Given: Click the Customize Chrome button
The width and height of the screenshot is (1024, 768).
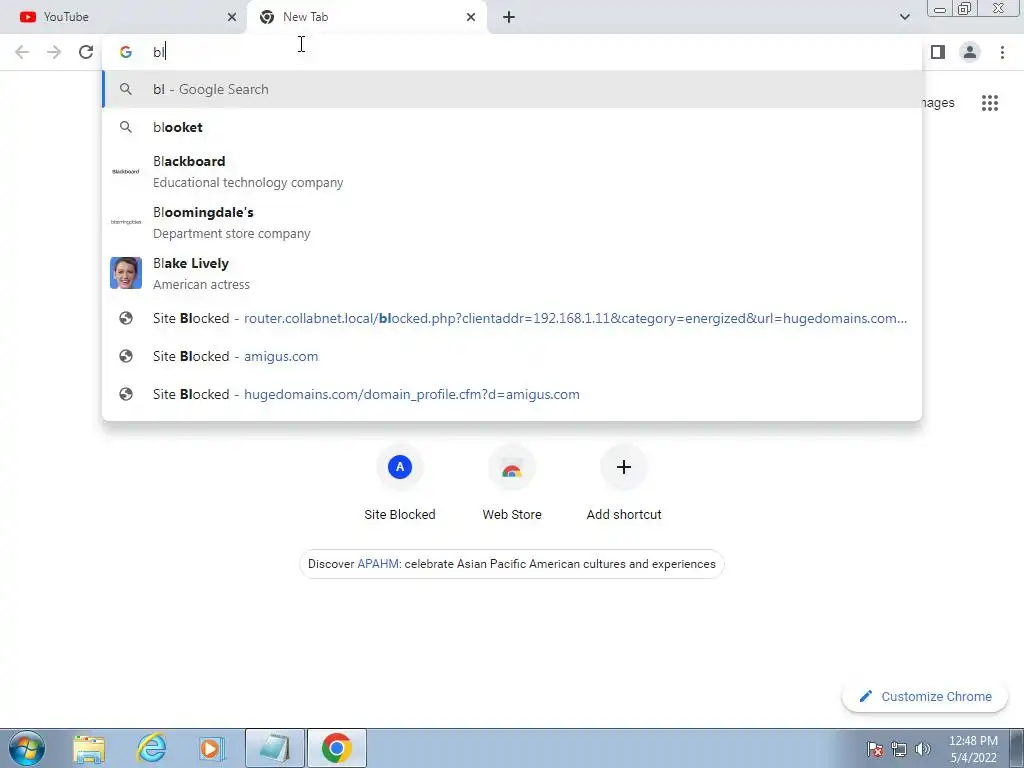Looking at the screenshot, I should tap(925, 697).
